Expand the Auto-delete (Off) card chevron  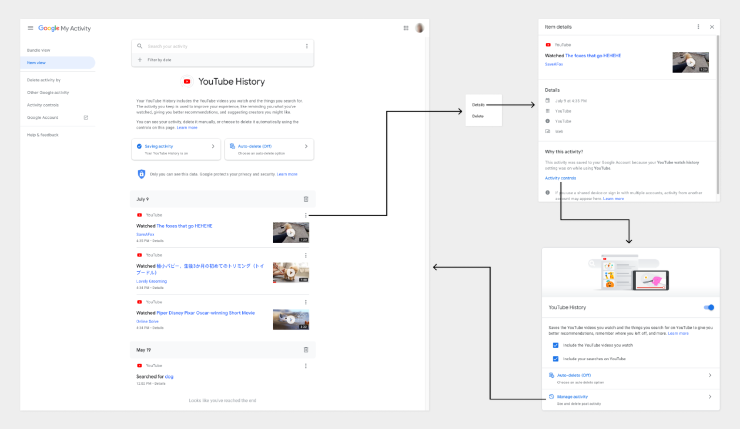point(306,146)
